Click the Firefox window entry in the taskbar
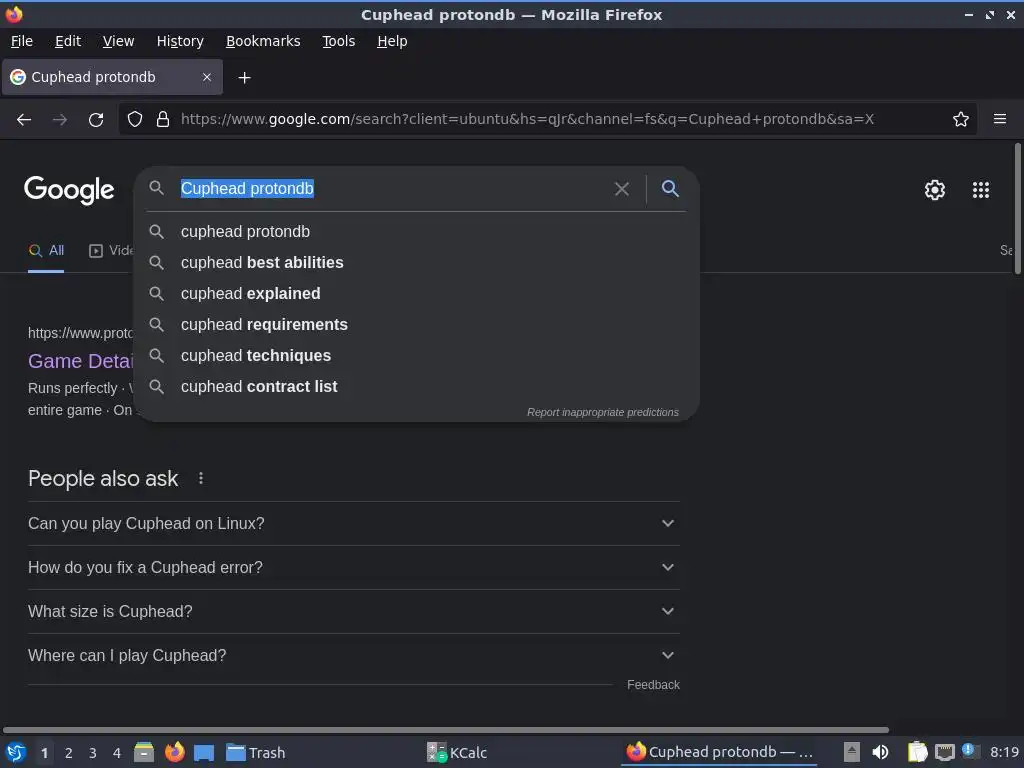Image resolution: width=1024 pixels, height=768 pixels. (x=719, y=752)
